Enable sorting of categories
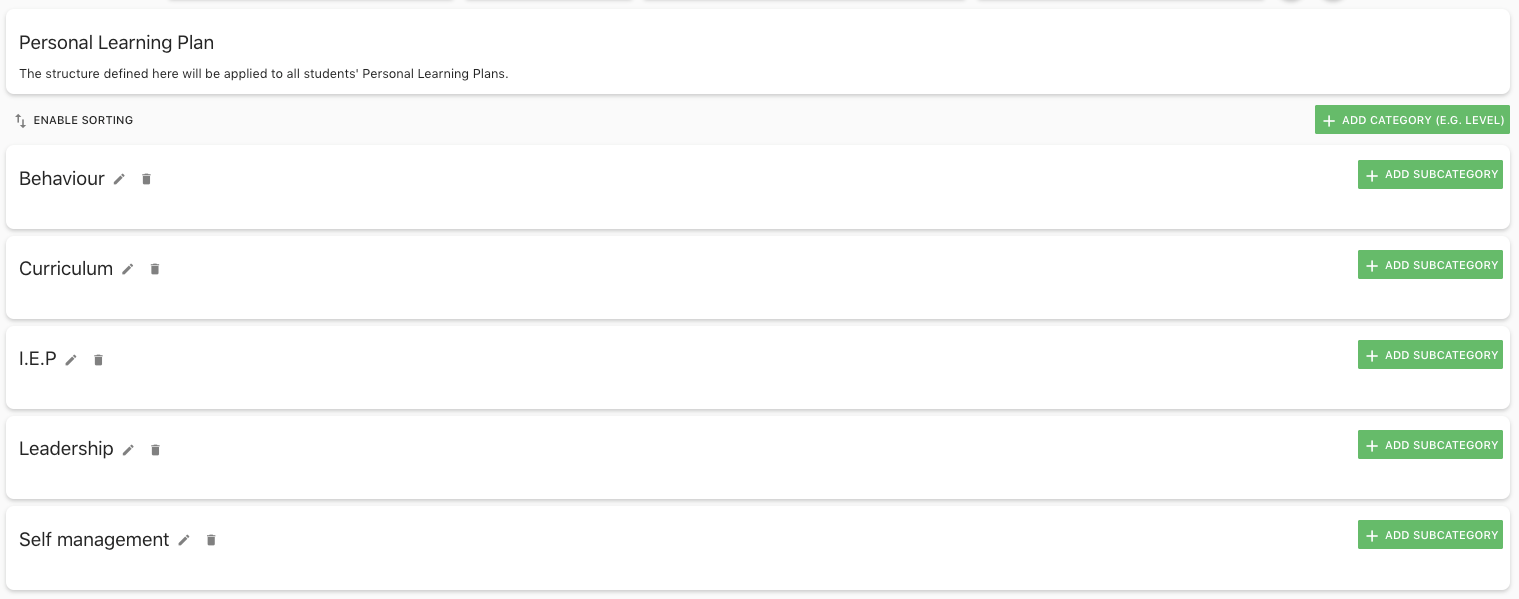 click(x=74, y=120)
